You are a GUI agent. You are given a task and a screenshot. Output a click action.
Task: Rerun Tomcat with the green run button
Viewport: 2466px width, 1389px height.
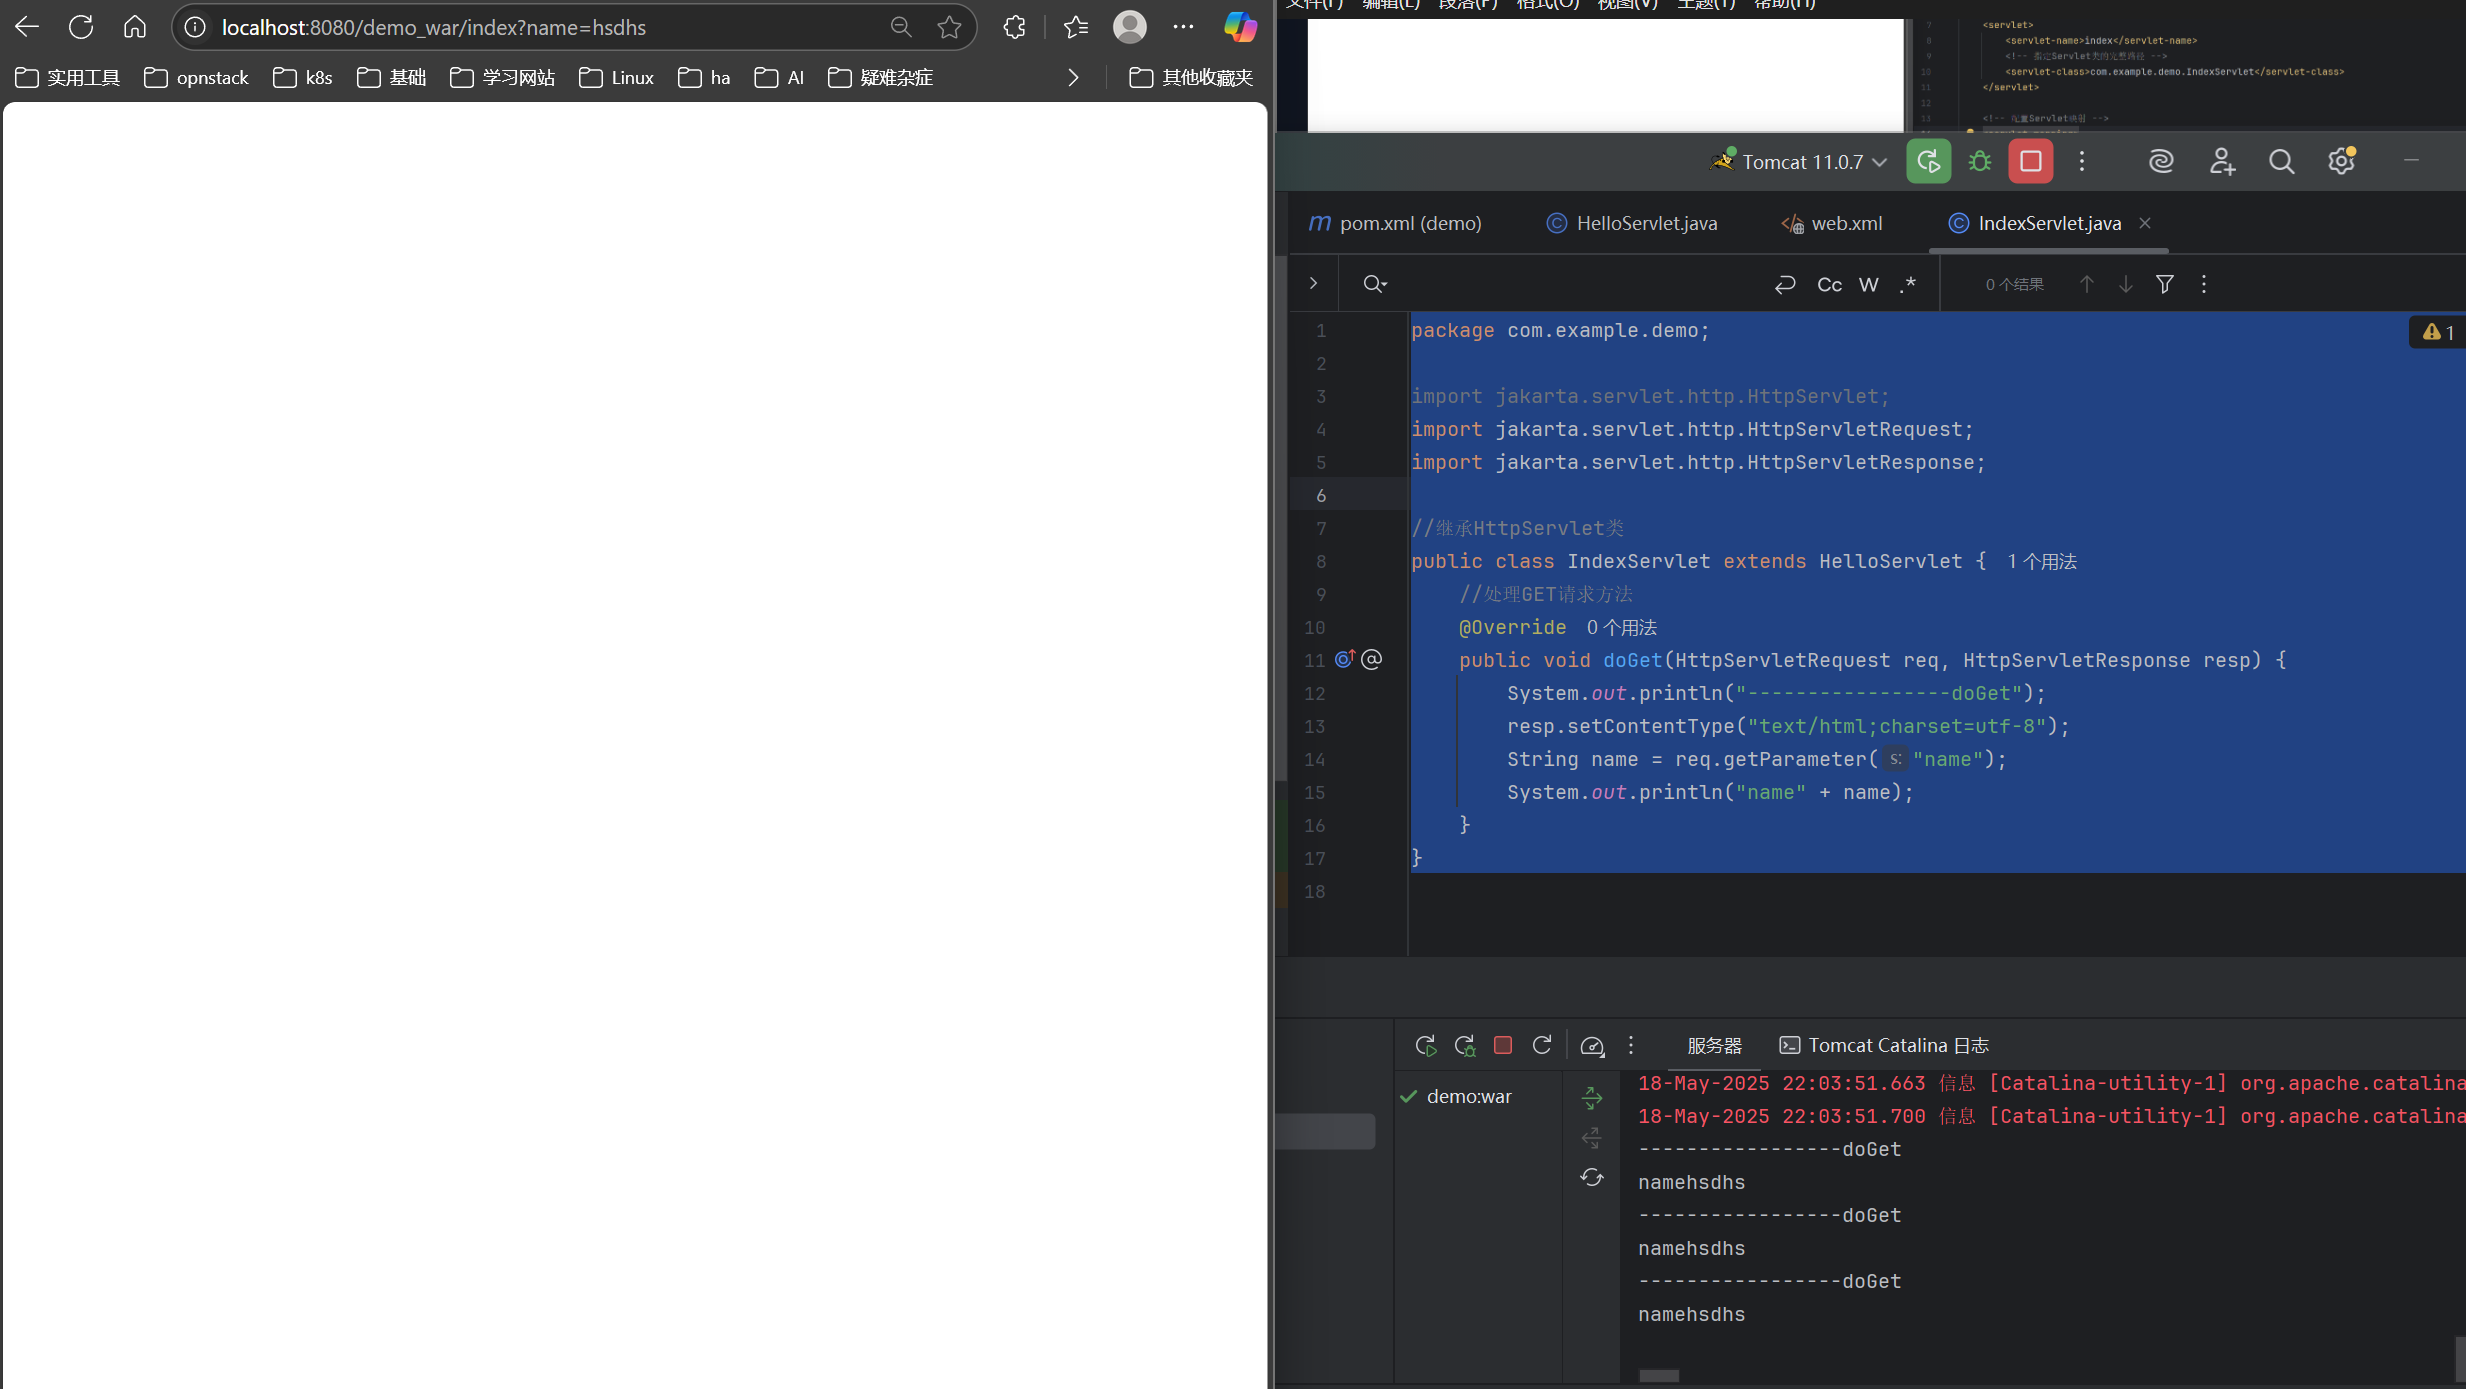(x=1928, y=161)
